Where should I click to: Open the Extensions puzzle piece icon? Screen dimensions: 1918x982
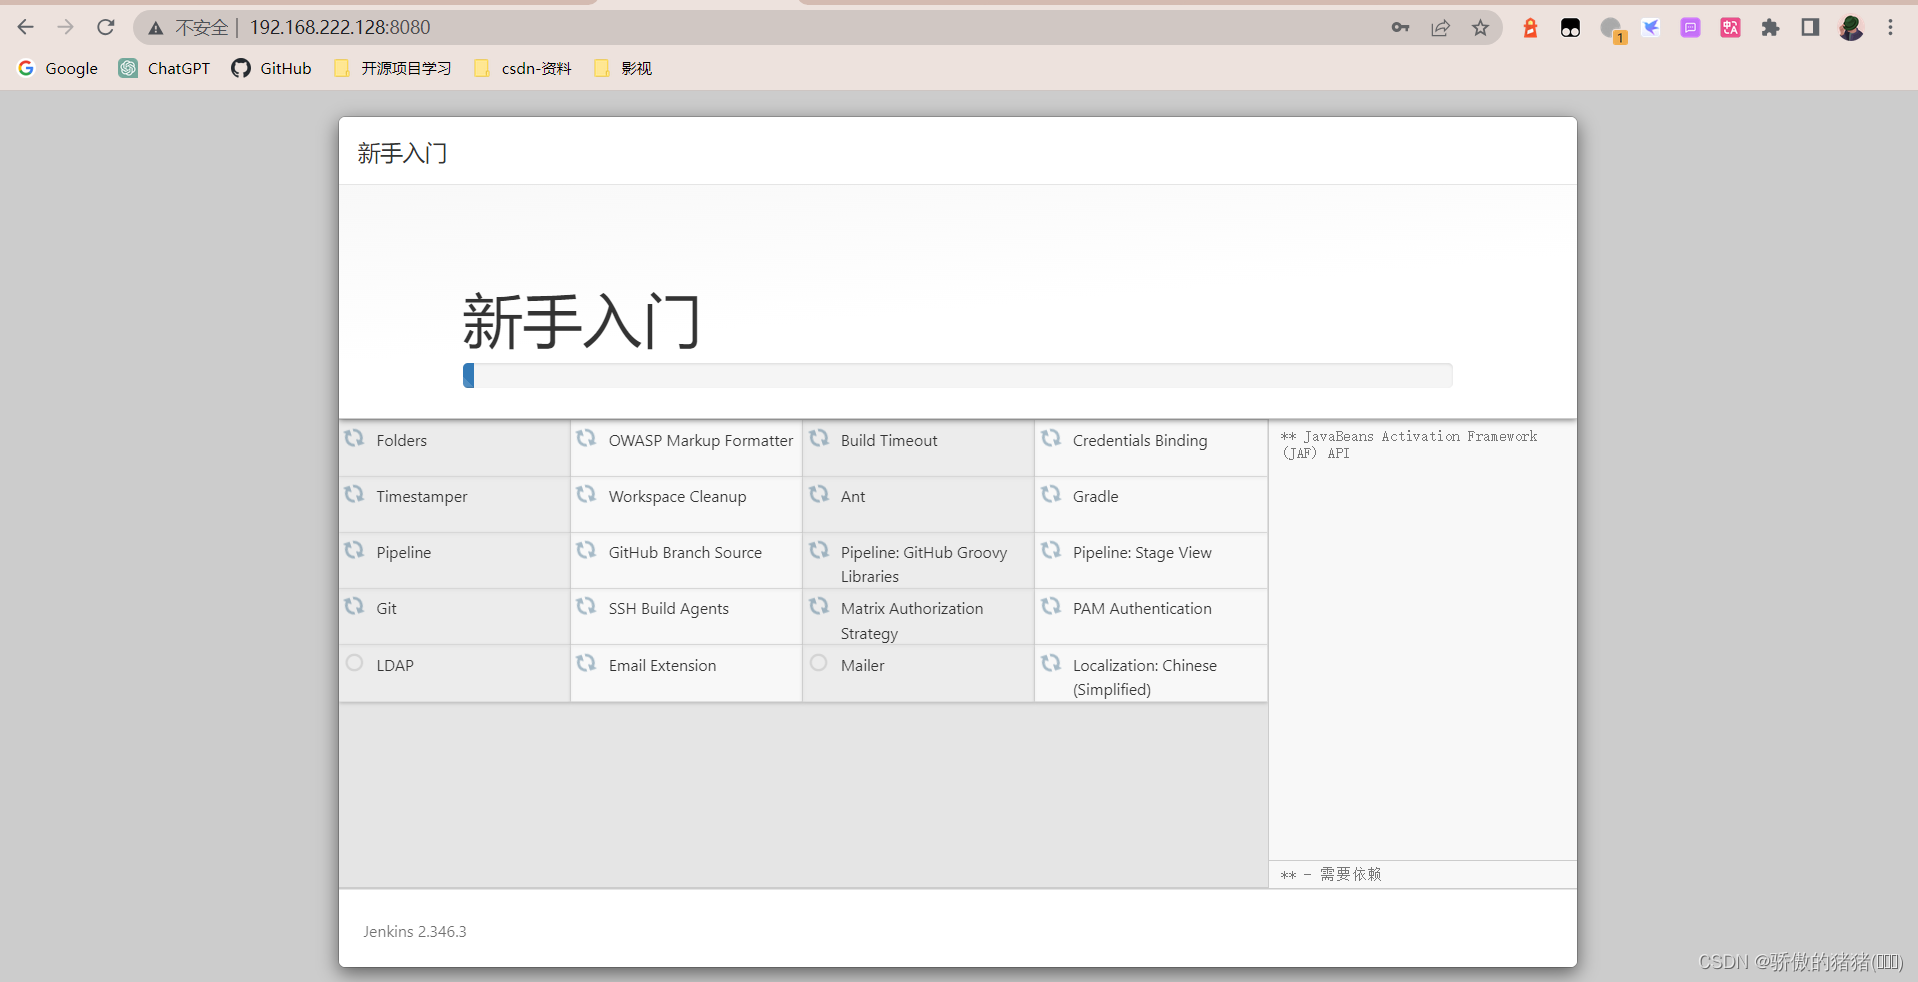1771,28
